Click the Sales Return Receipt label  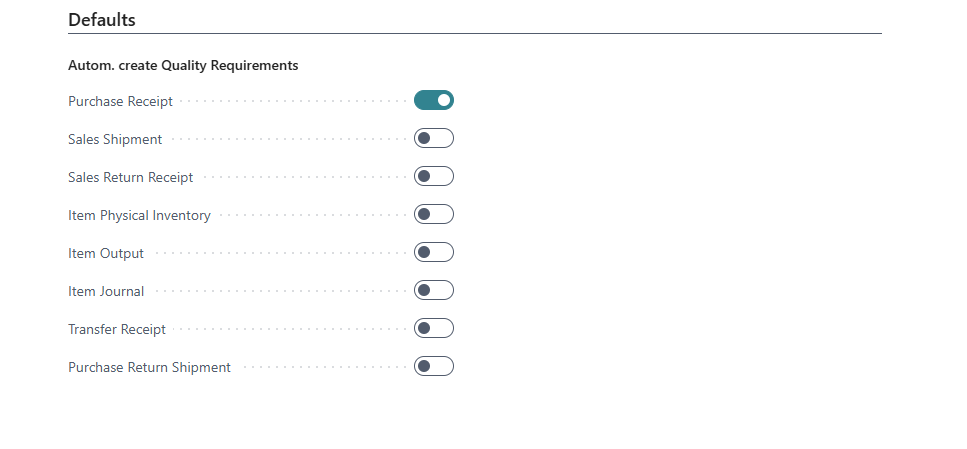click(x=130, y=178)
